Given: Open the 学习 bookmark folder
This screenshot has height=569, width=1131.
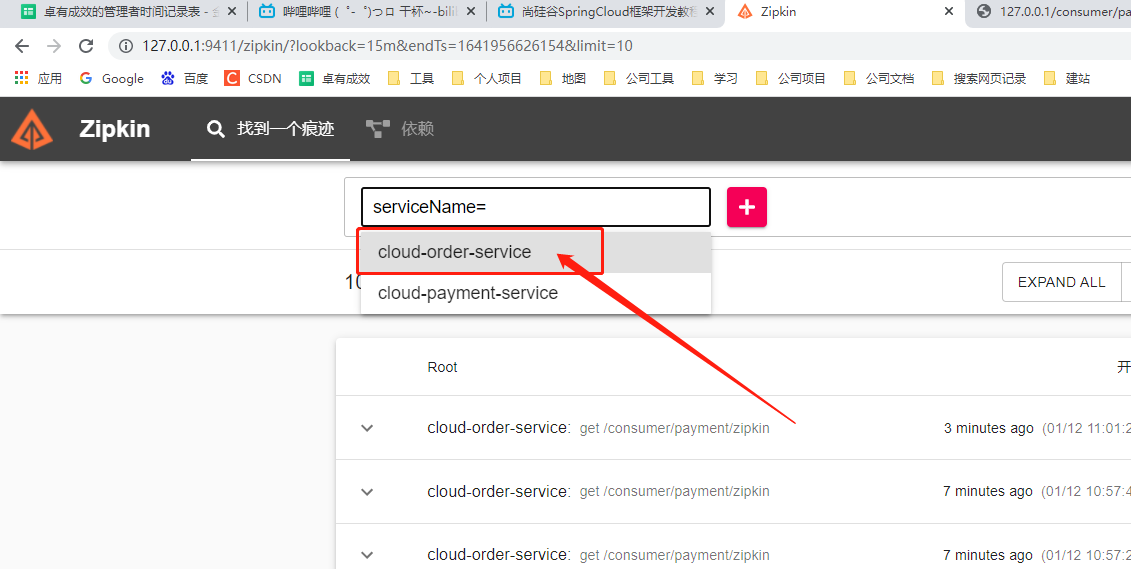Looking at the screenshot, I should 714,79.
